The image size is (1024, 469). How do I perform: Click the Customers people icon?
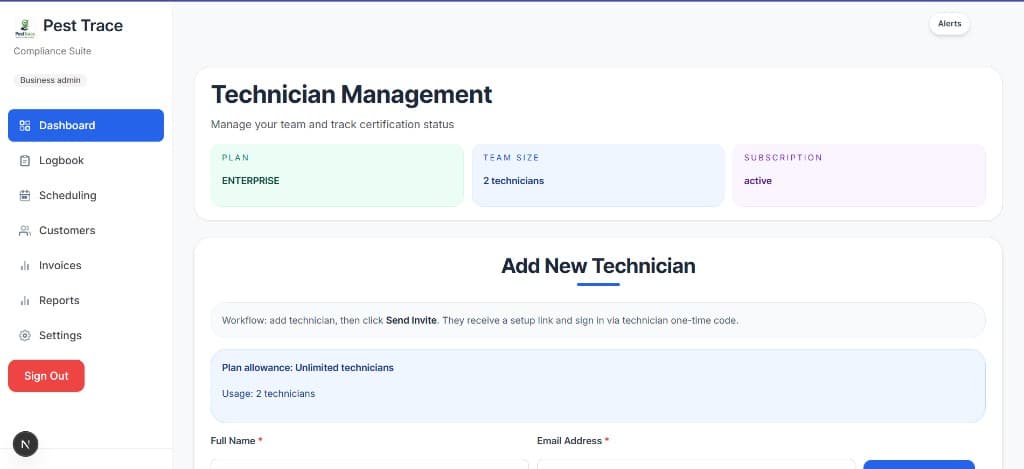point(25,231)
